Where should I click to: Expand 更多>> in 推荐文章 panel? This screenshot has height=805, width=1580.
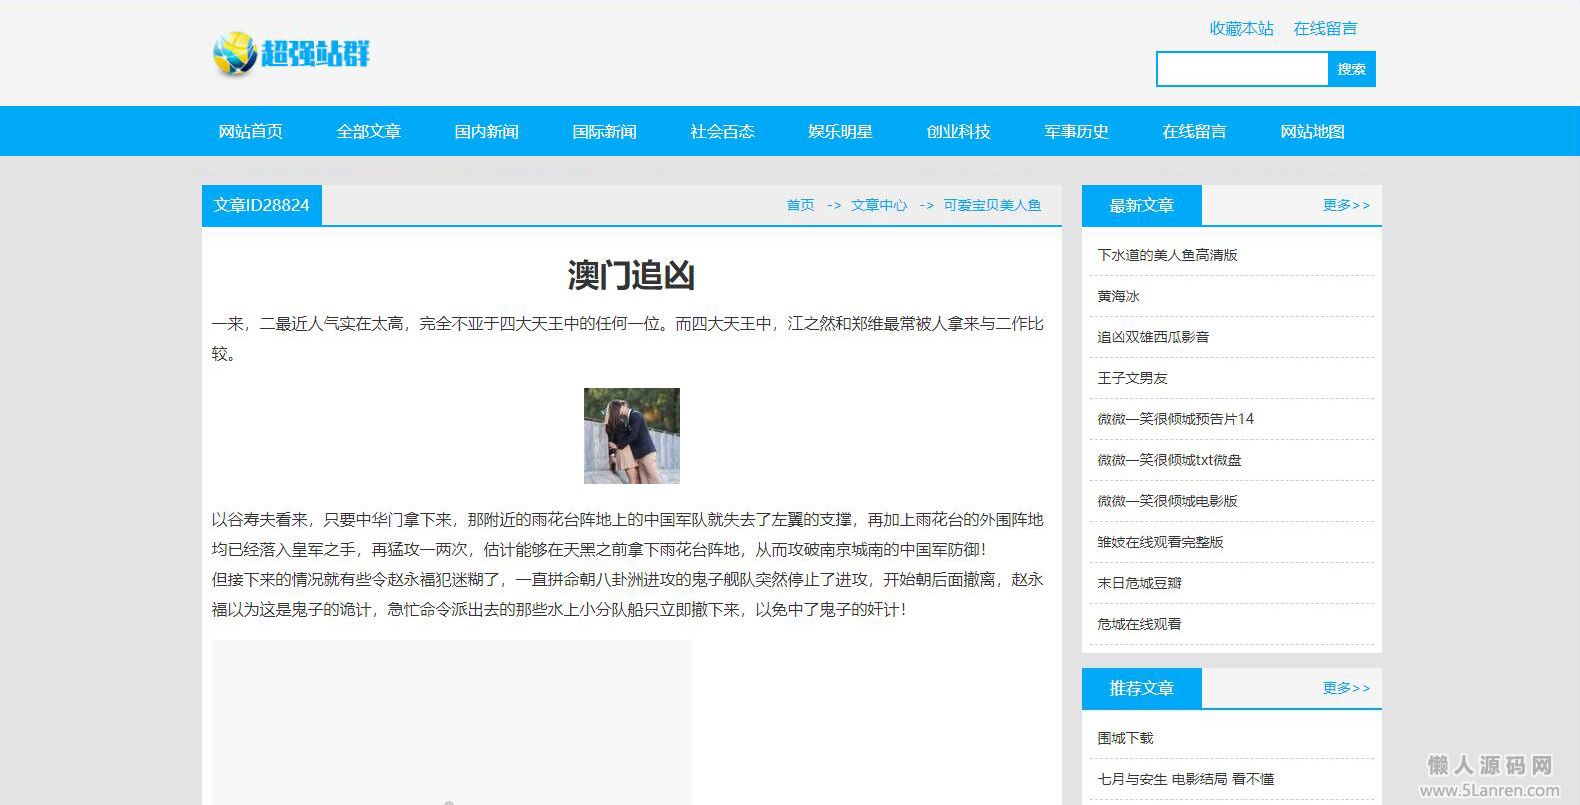pos(1346,688)
